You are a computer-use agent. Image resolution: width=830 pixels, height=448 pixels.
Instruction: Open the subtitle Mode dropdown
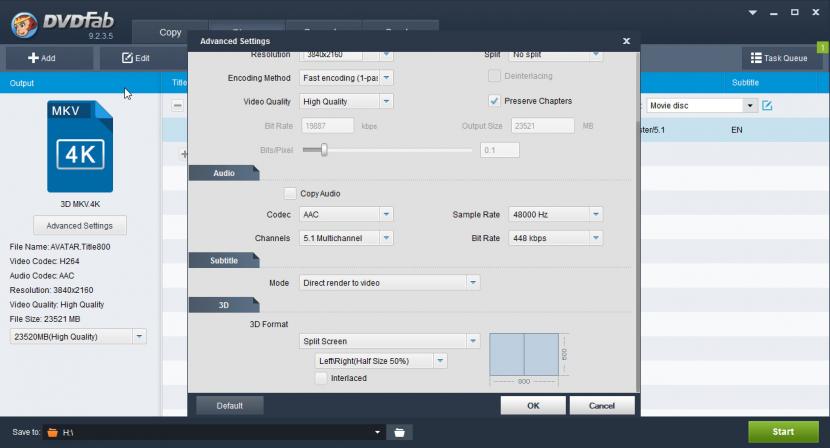click(389, 283)
